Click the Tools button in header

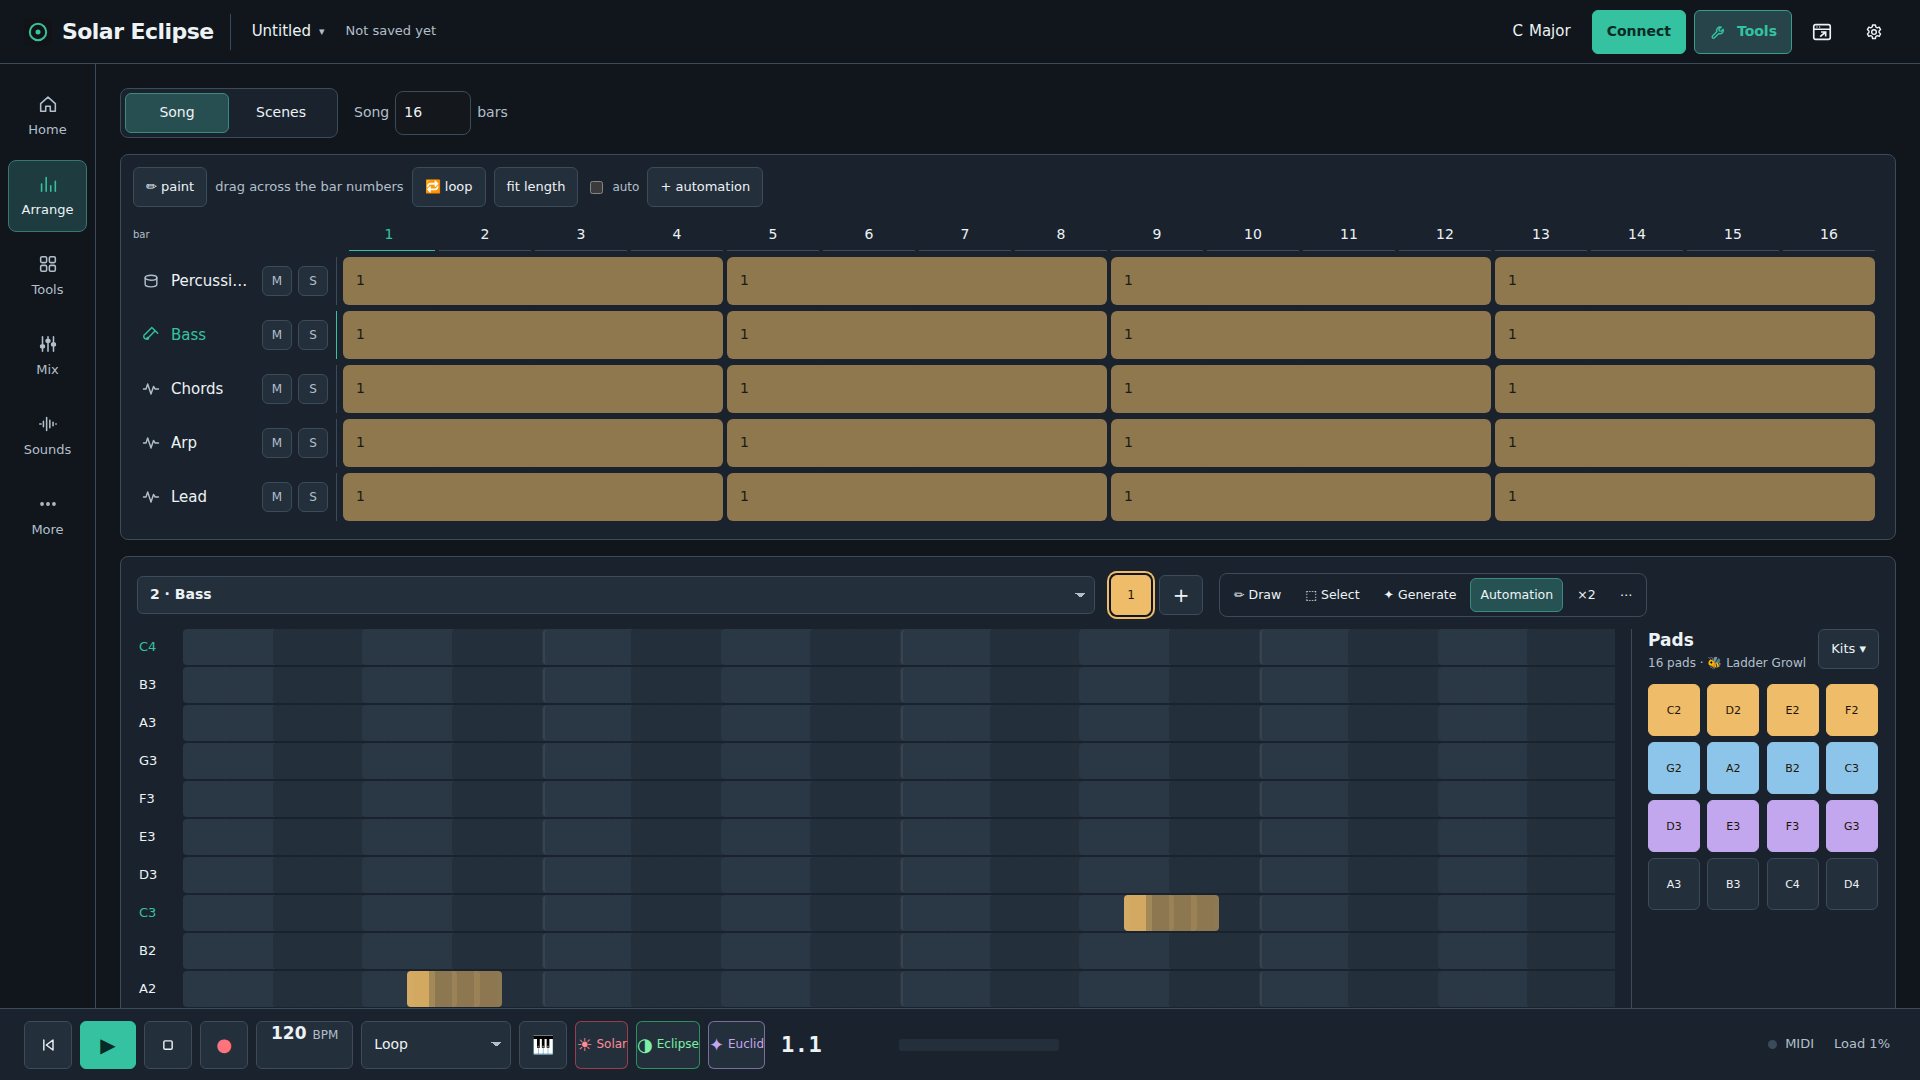pyautogui.click(x=1742, y=32)
